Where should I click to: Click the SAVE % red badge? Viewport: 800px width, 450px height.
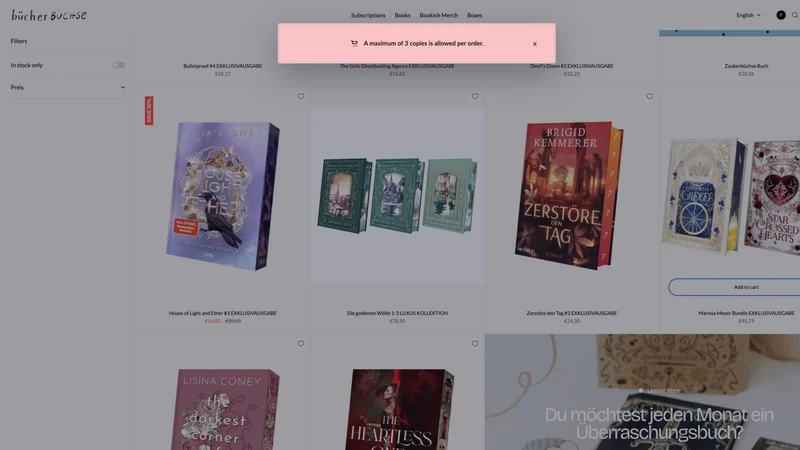point(149,111)
